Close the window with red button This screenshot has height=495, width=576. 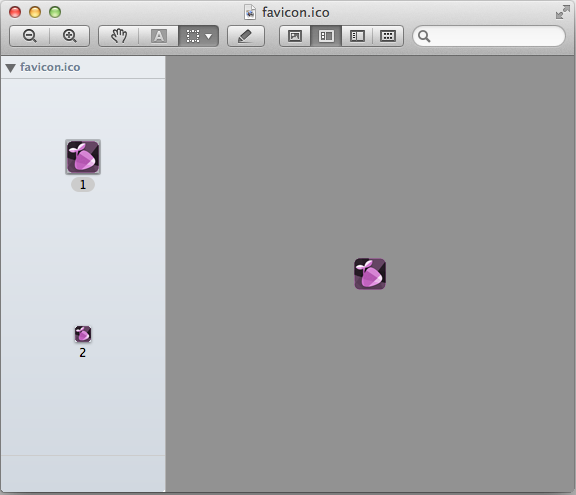[15, 12]
